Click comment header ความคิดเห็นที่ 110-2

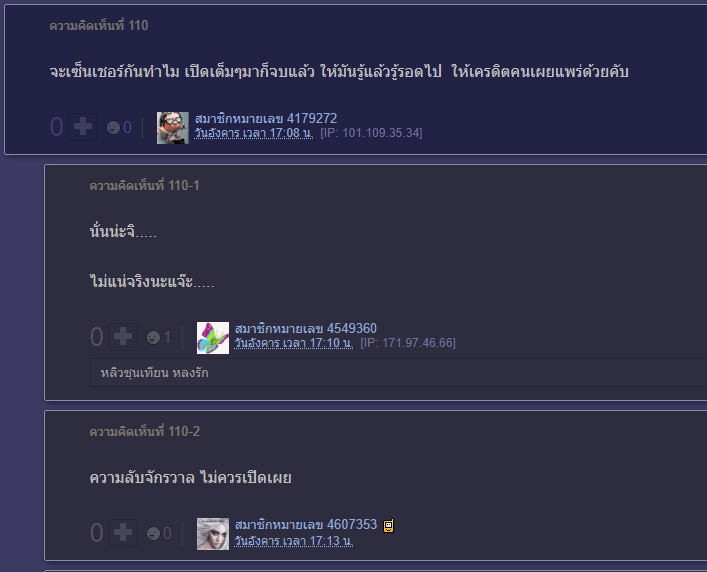tap(144, 432)
